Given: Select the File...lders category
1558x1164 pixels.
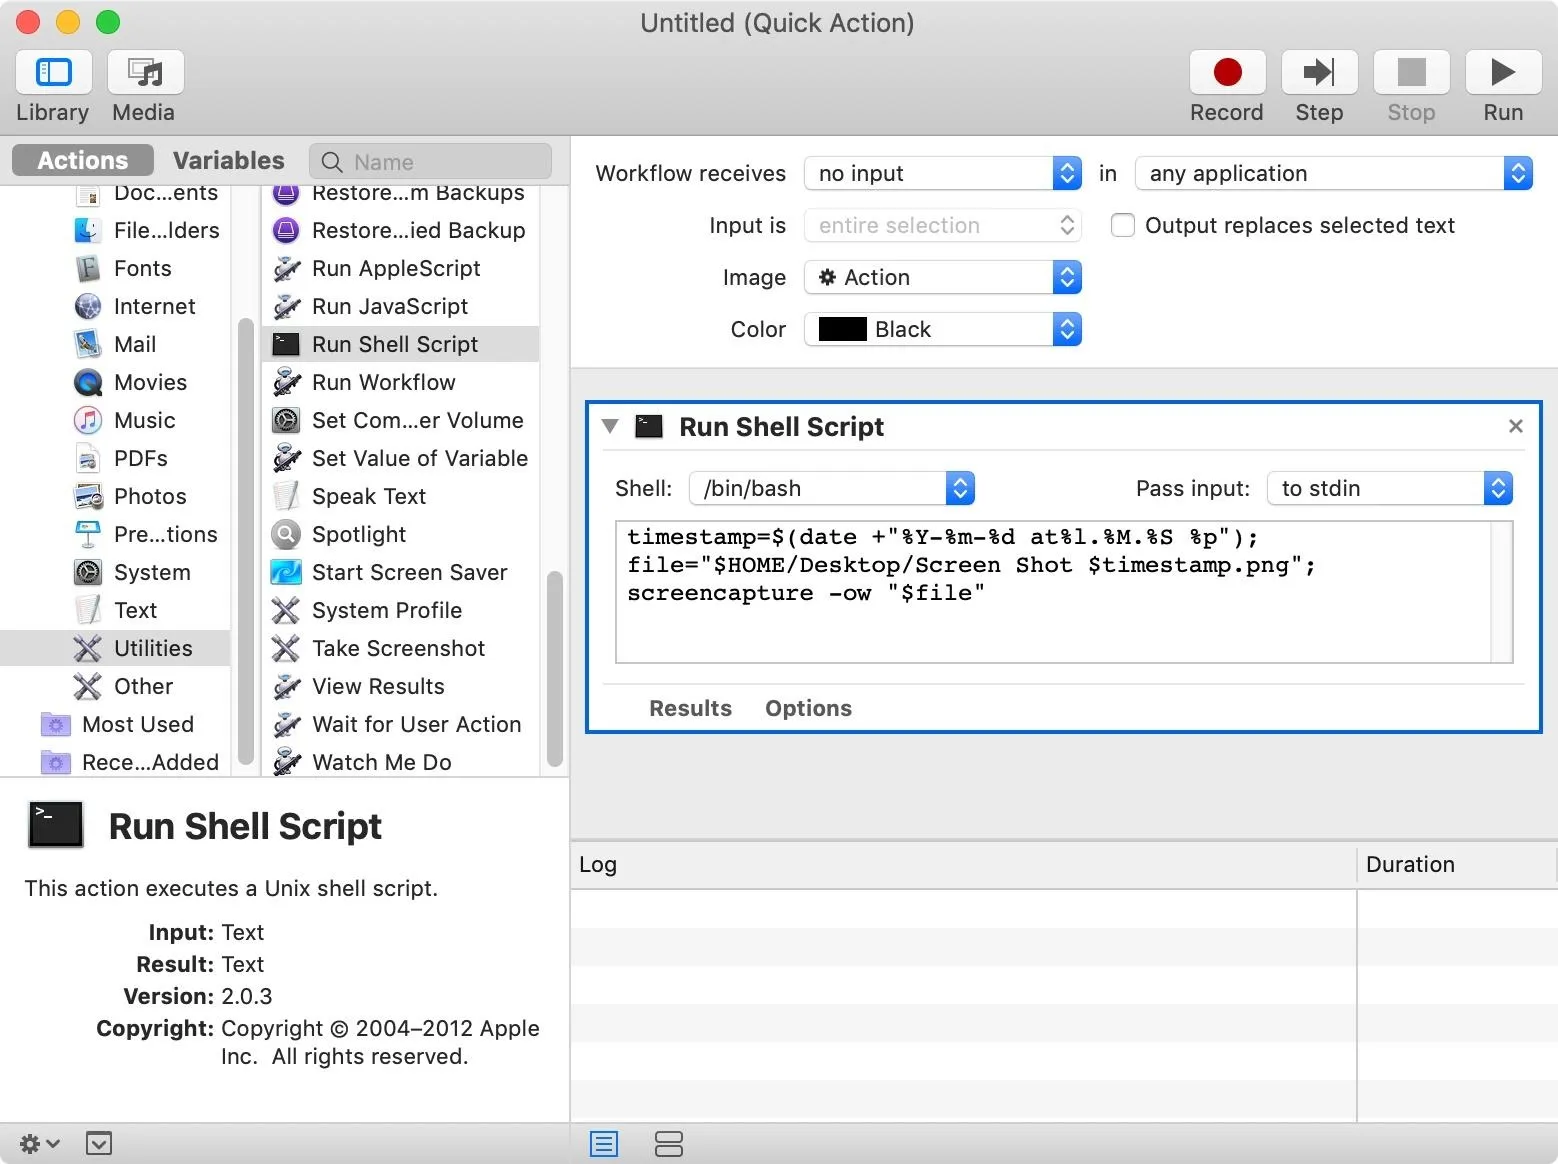Looking at the screenshot, I should (x=116, y=230).
